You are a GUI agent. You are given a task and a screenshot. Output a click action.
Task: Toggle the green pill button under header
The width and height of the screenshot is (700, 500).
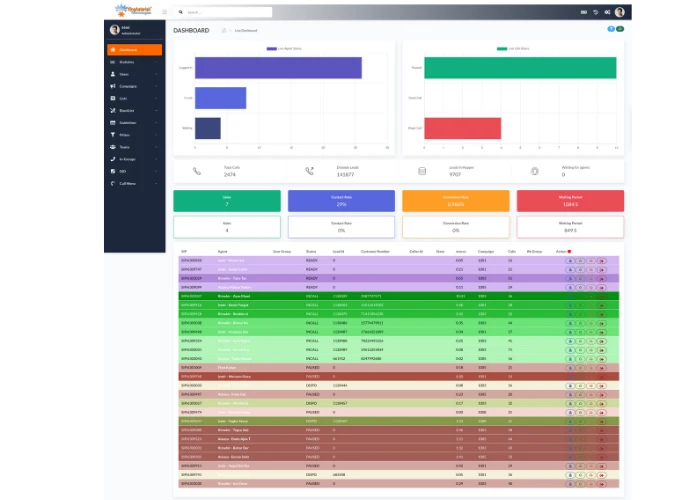pyautogui.click(x=620, y=29)
